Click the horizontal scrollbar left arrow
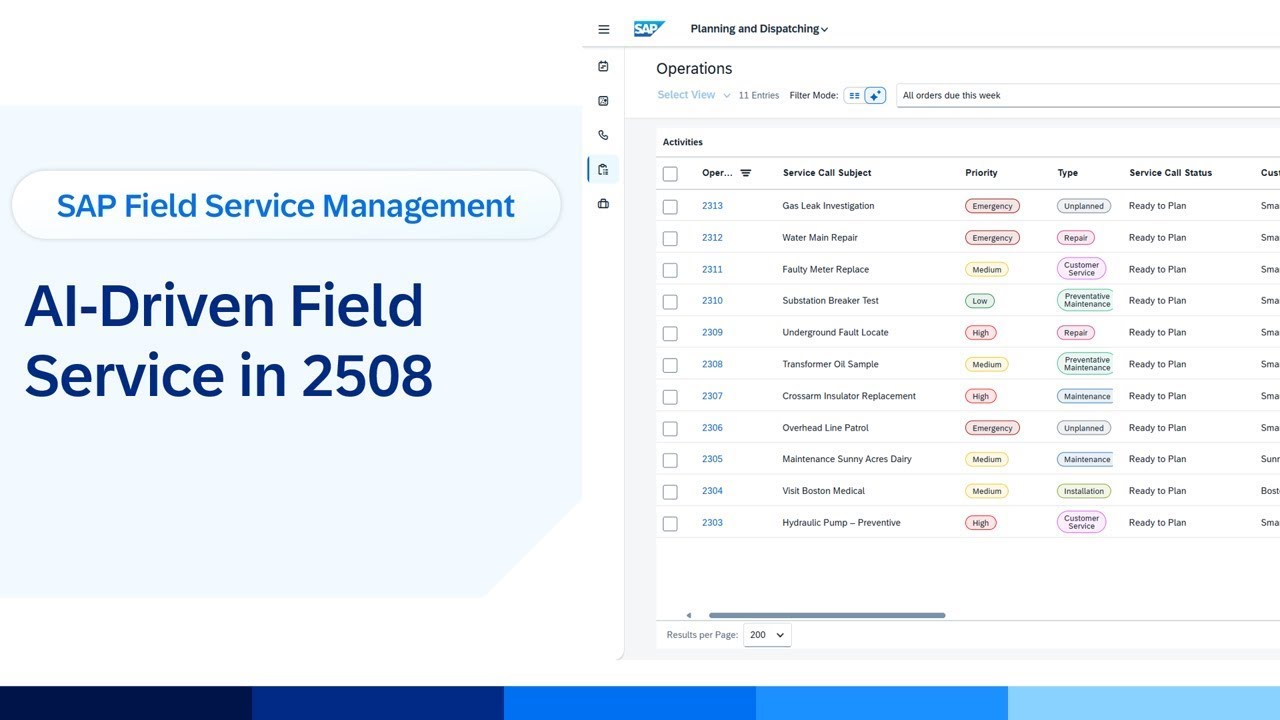Image resolution: width=1280 pixels, height=720 pixels. (688, 615)
